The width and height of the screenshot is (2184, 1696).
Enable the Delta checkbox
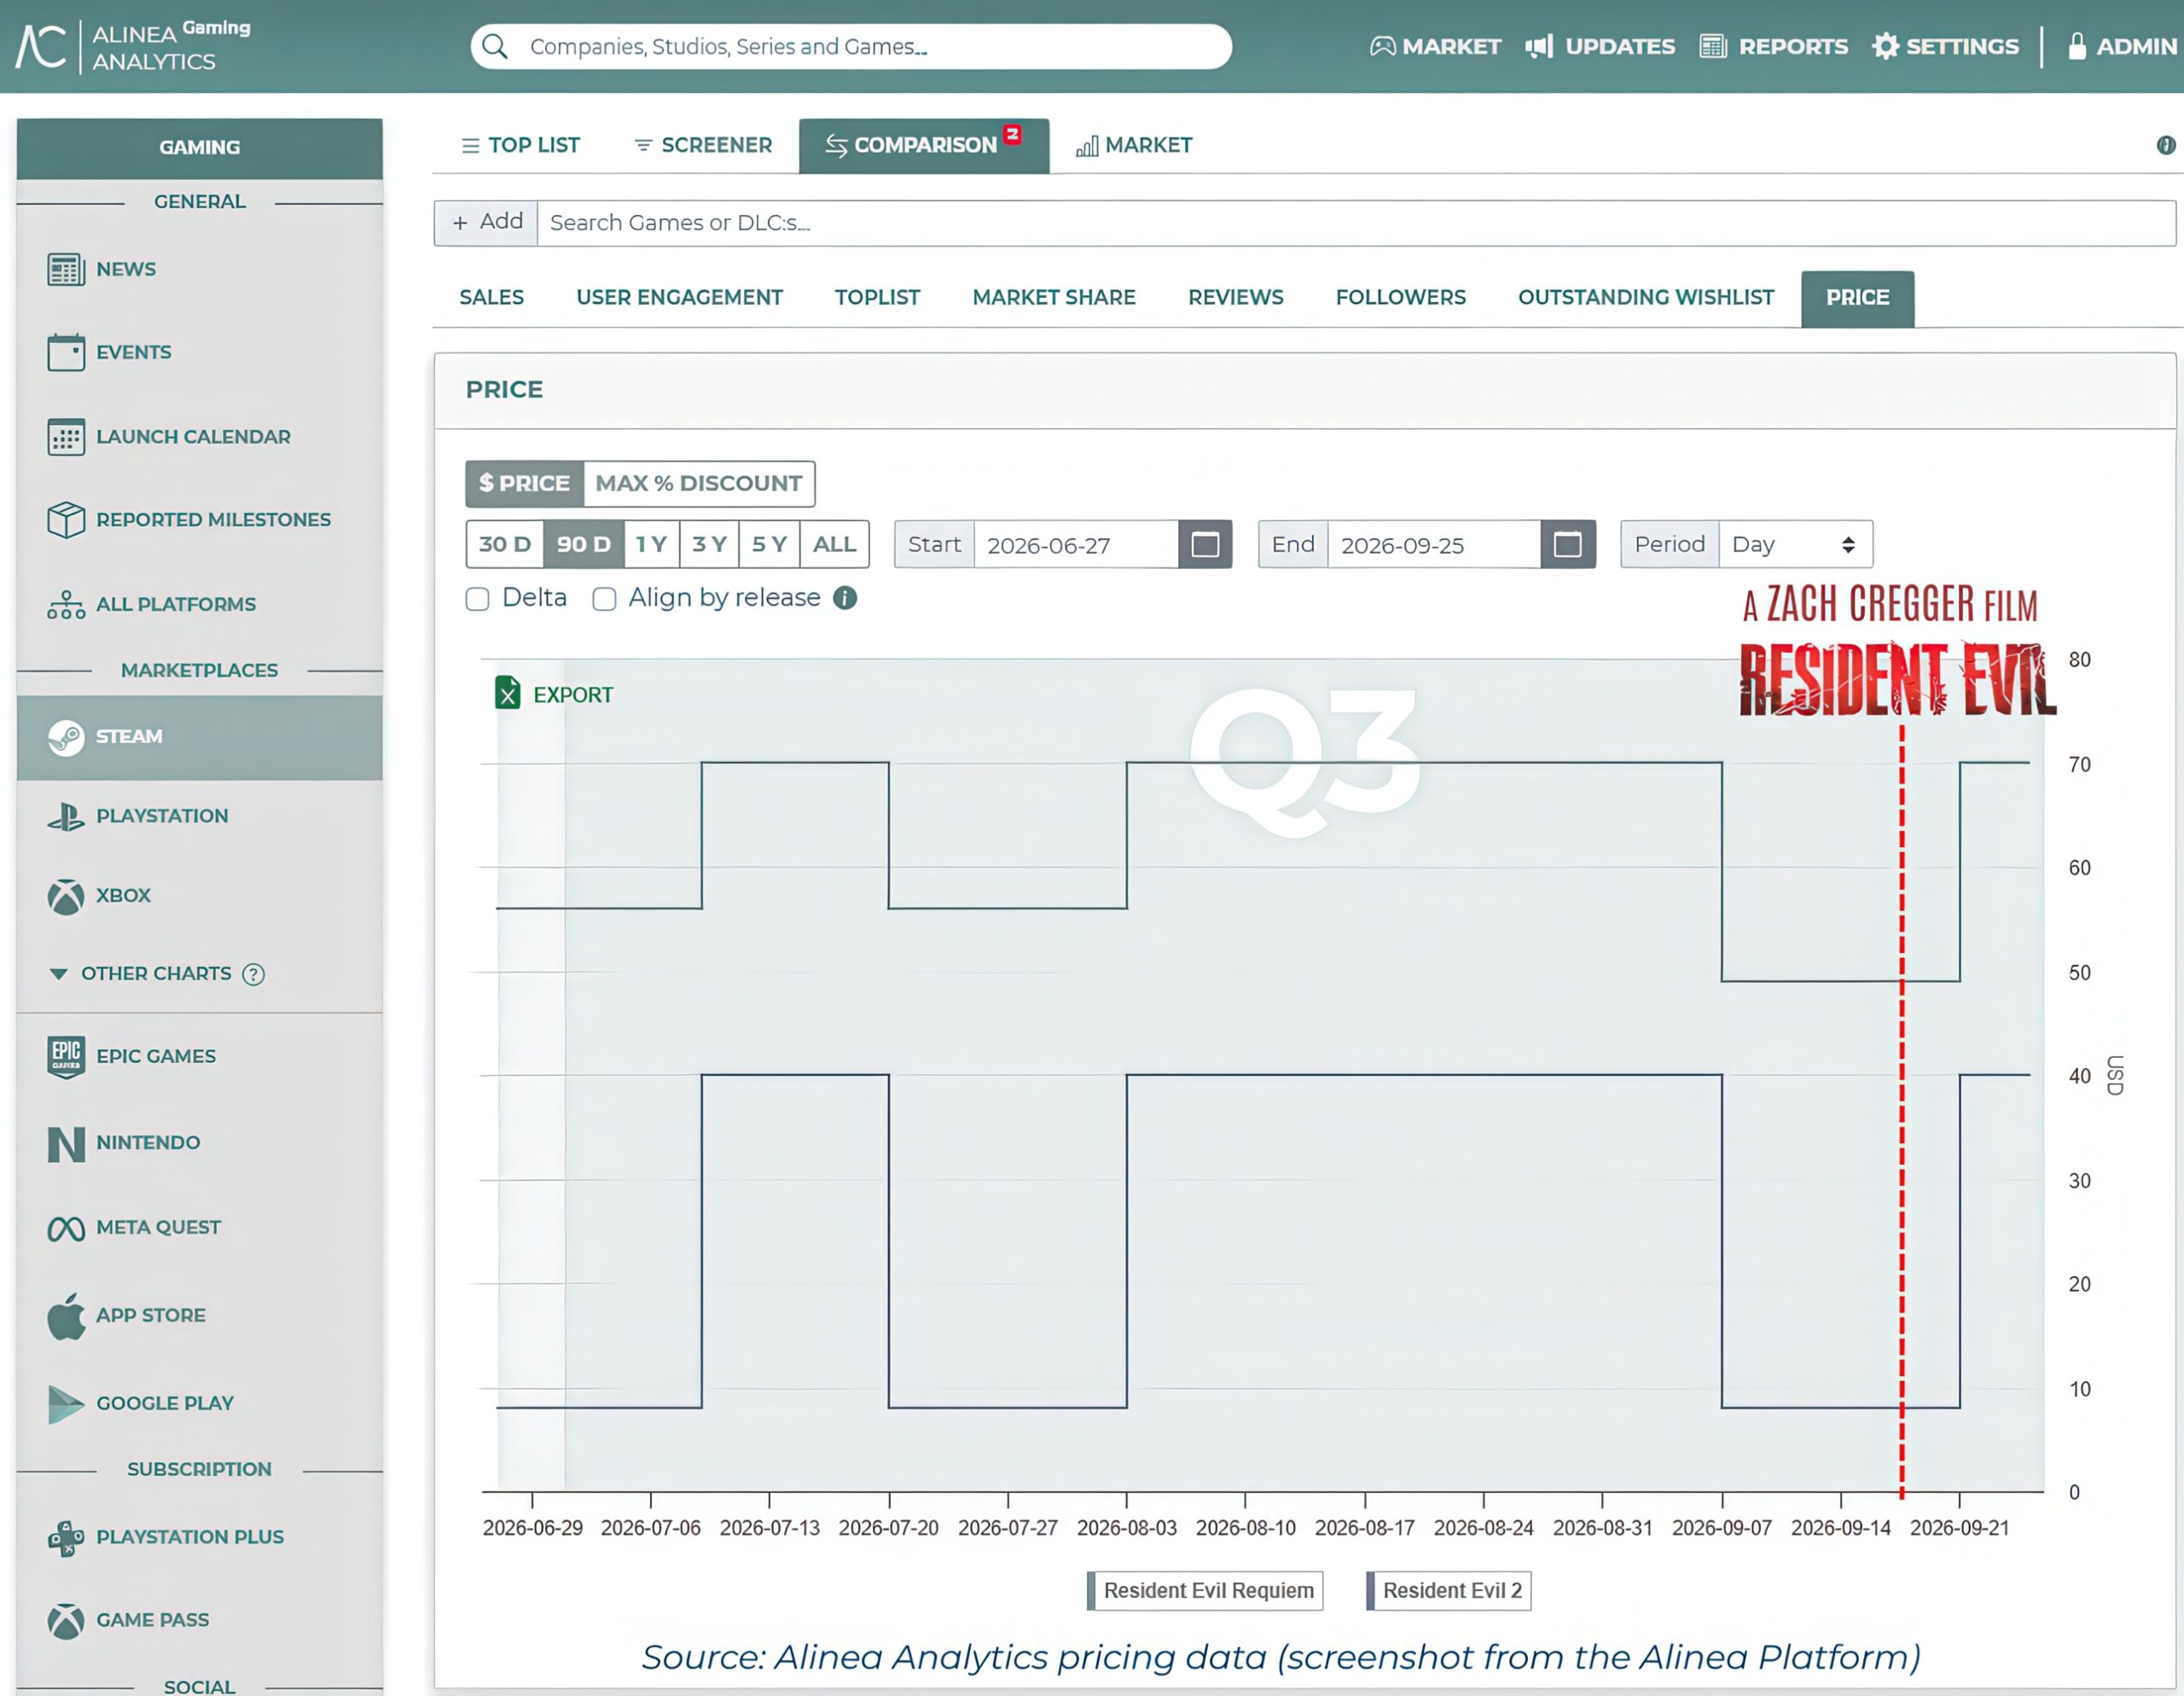tap(478, 598)
